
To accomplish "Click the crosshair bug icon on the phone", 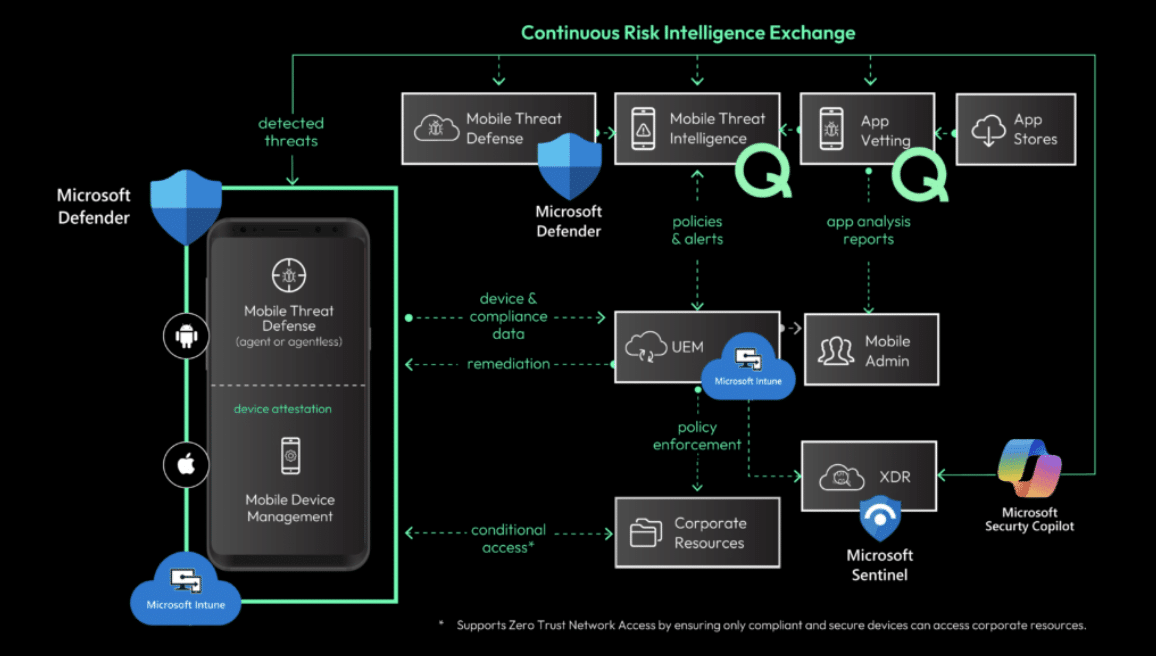I will [x=289, y=276].
